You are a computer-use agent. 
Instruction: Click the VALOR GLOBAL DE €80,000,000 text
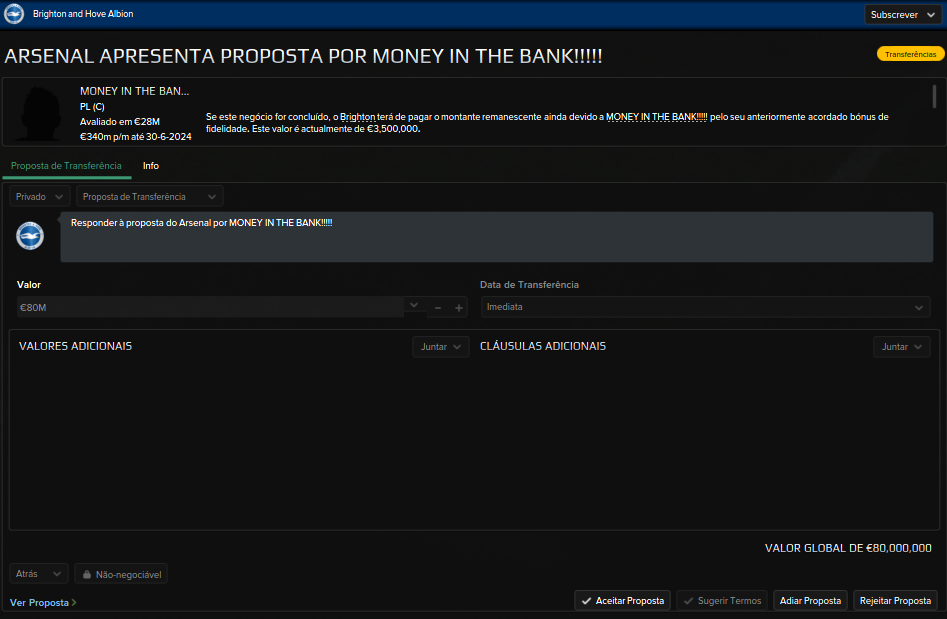tap(848, 548)
